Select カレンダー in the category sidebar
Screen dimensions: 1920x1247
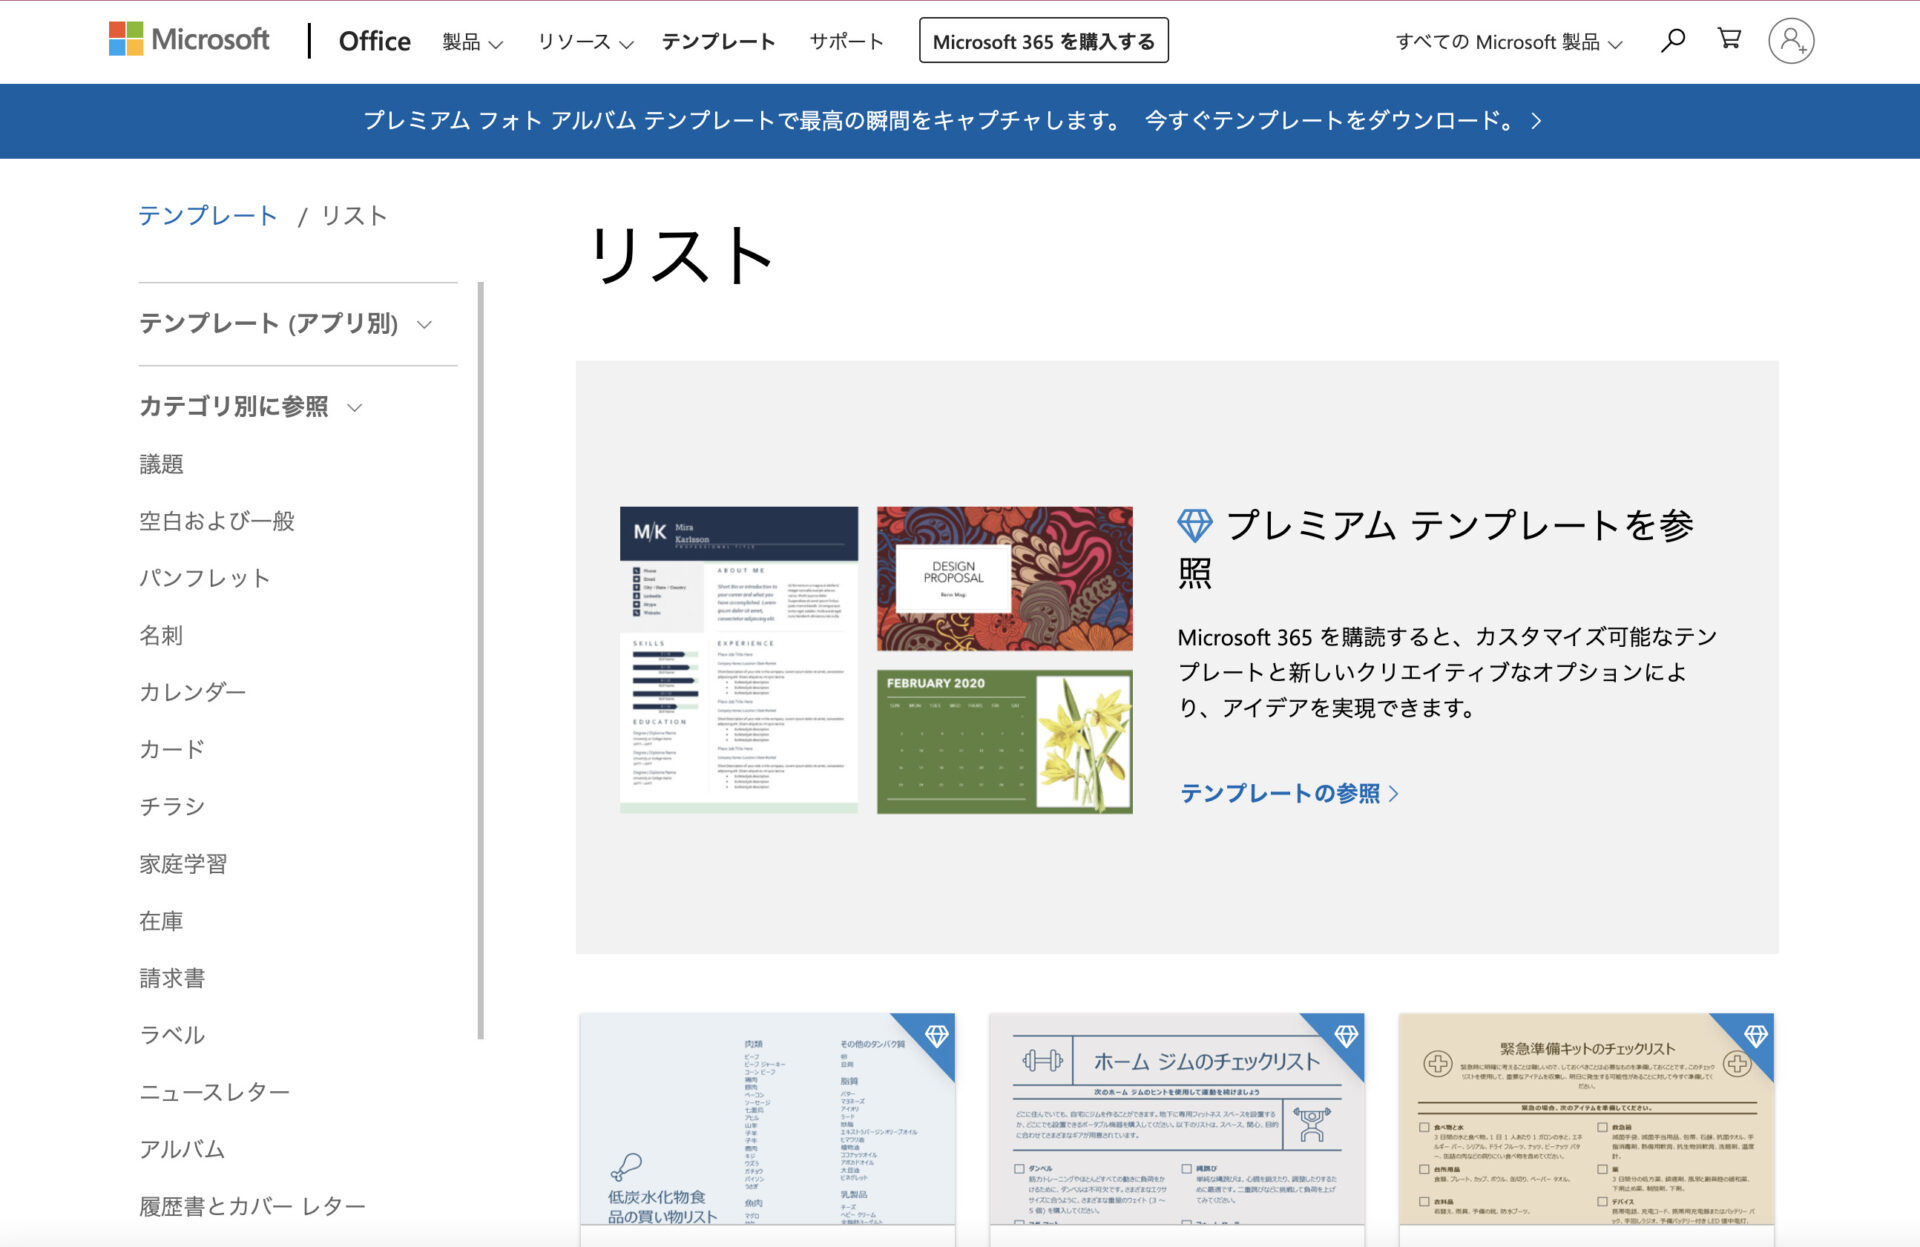(192, 691)
